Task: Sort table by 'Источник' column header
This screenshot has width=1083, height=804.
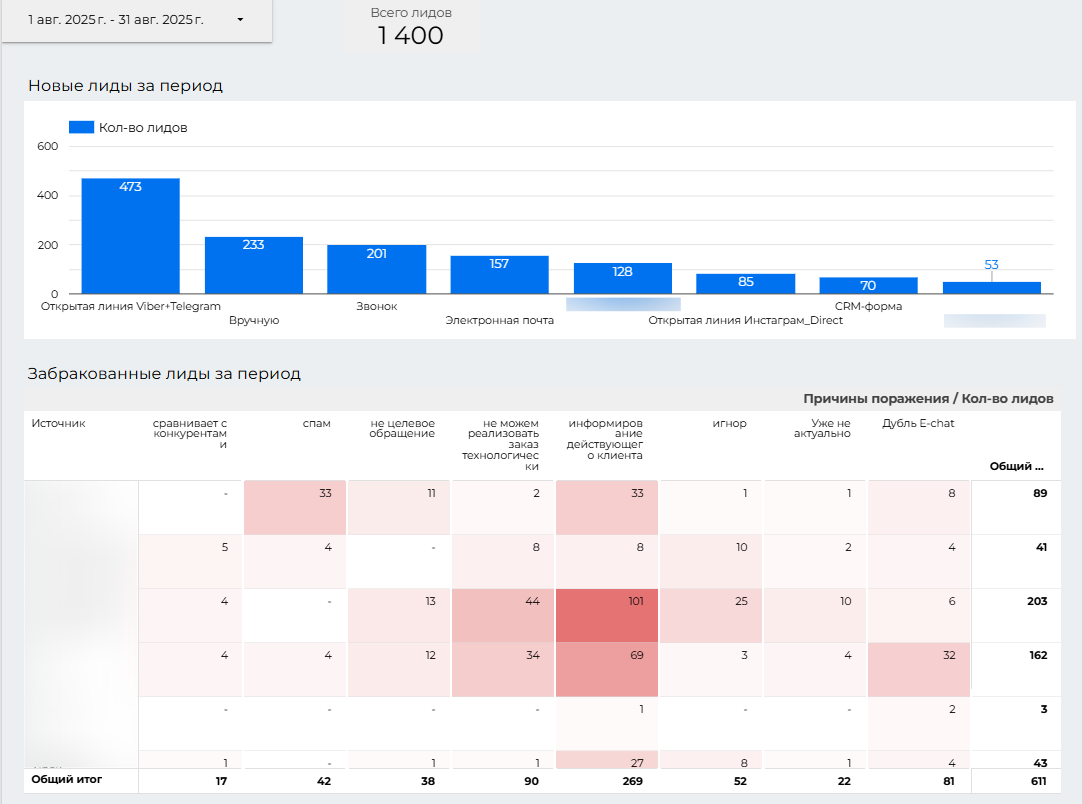Action: click(58, 423)
